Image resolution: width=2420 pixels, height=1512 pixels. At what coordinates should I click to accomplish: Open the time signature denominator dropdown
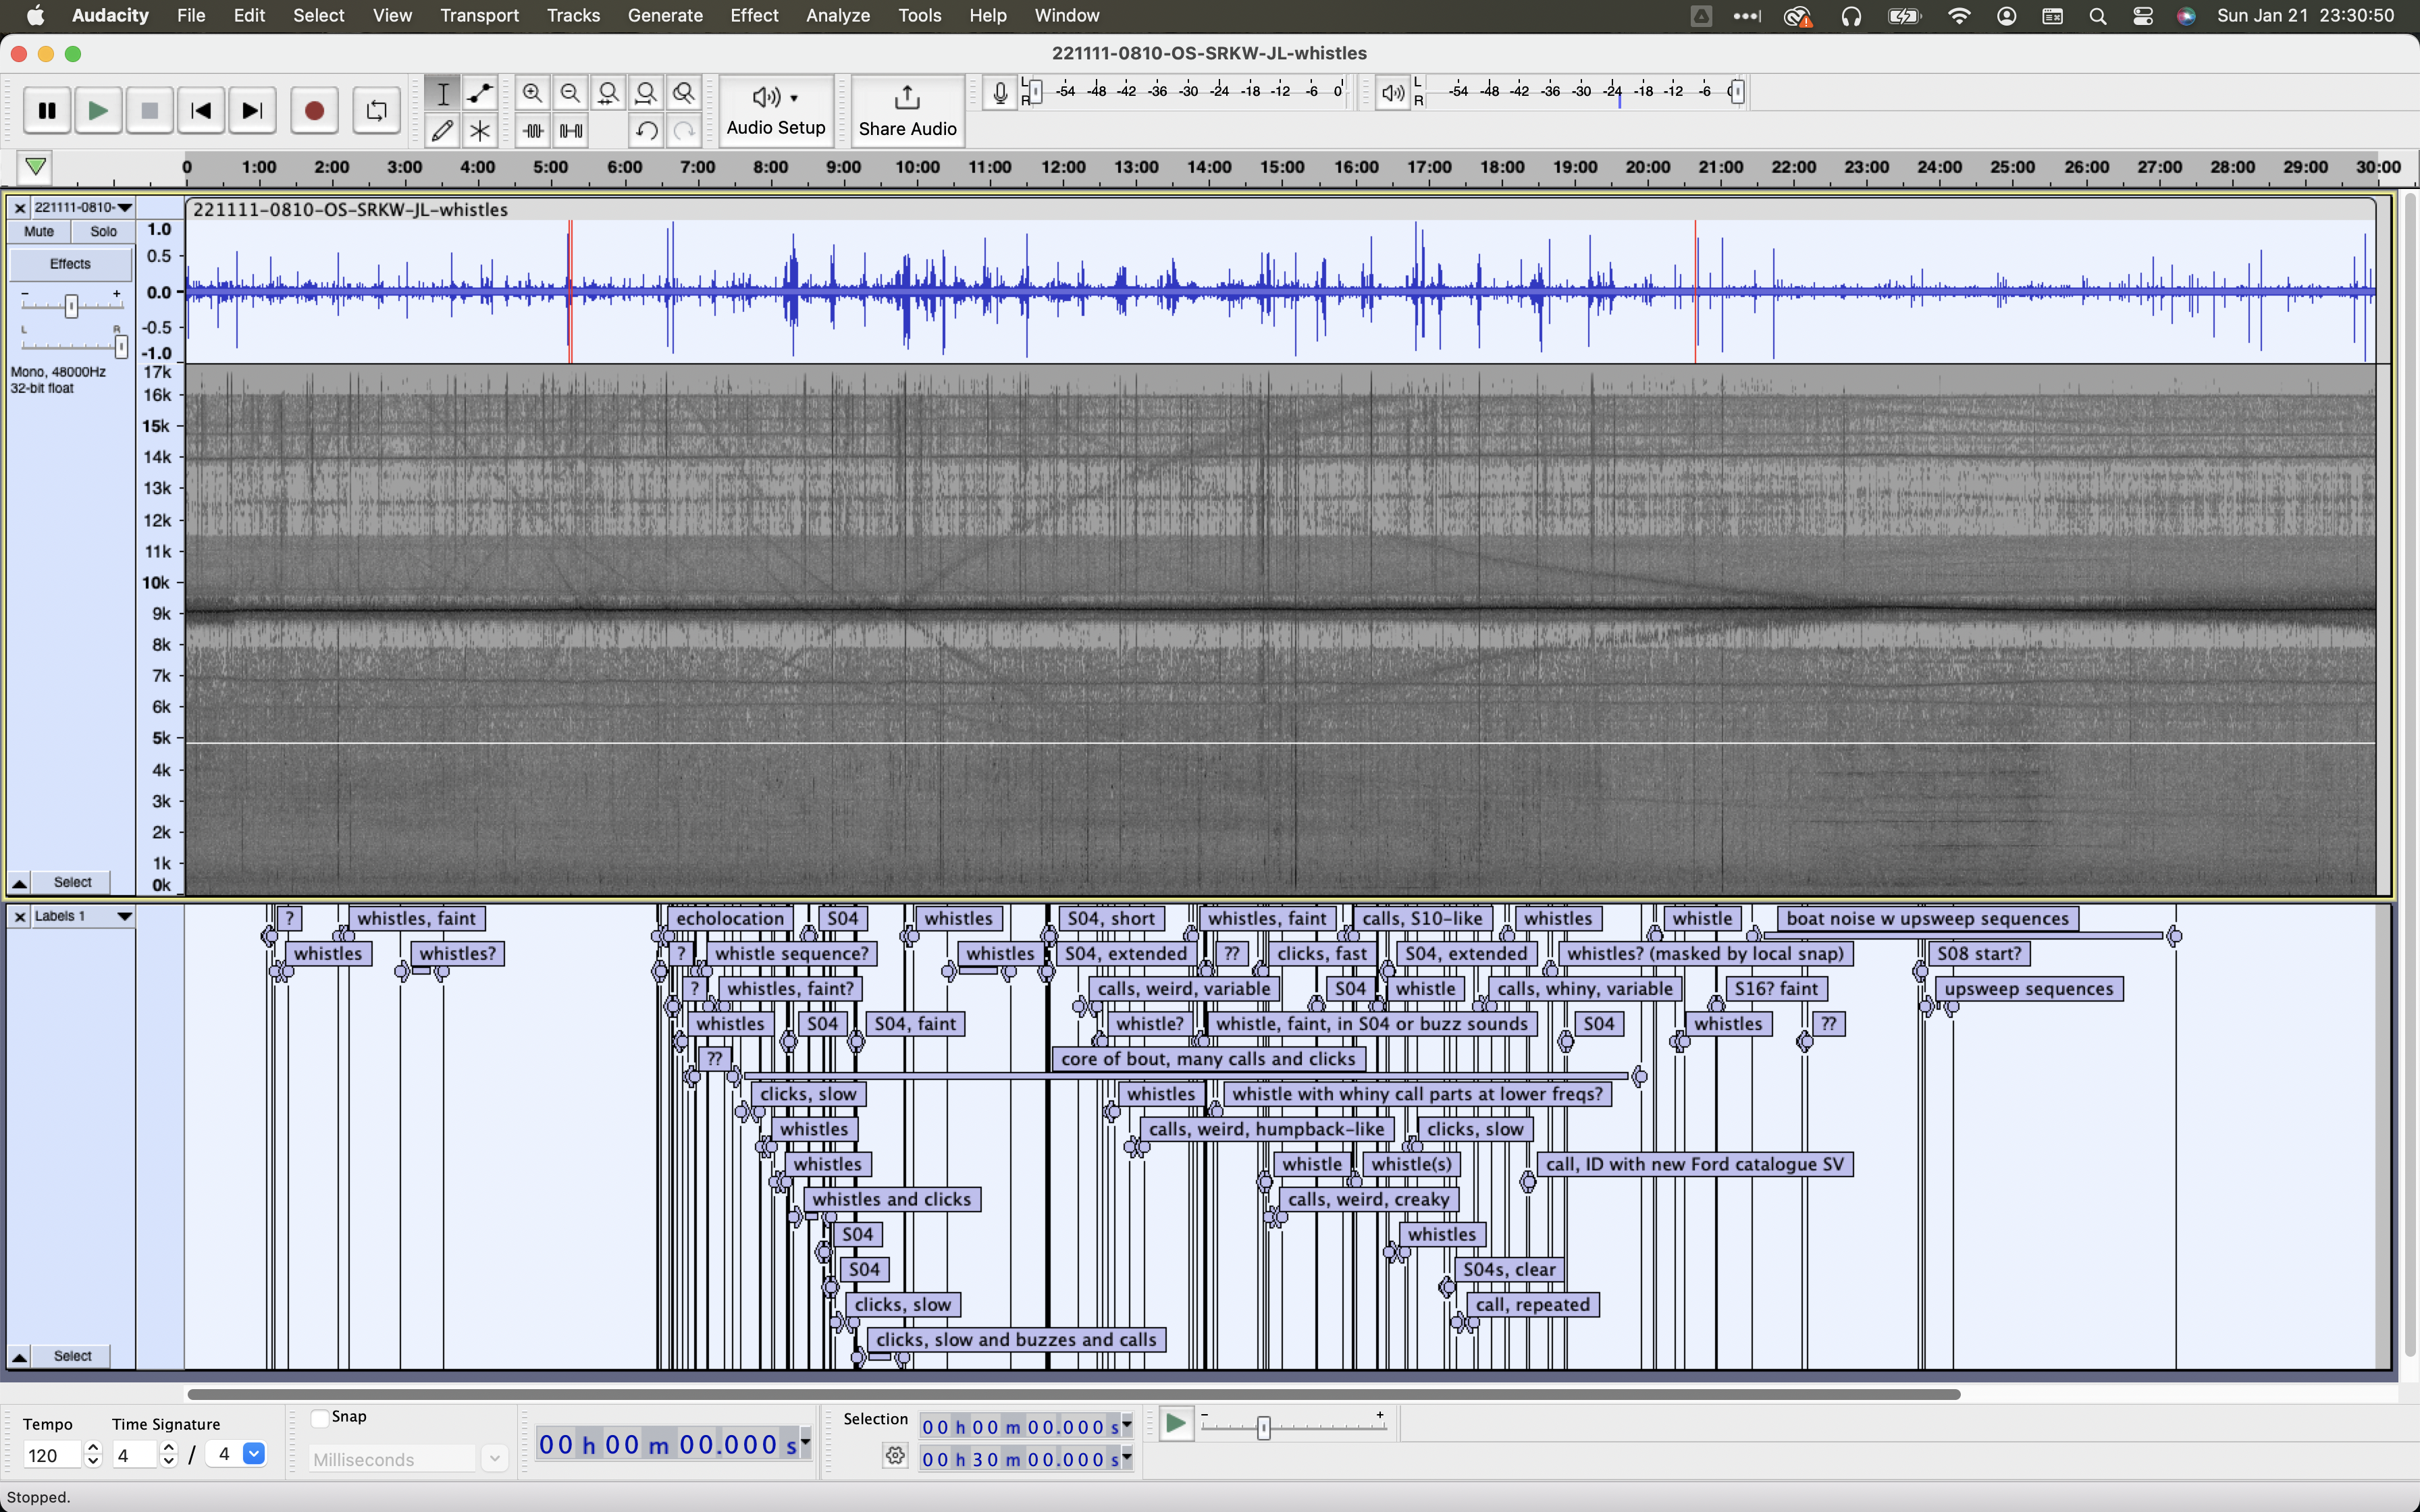254,1454
